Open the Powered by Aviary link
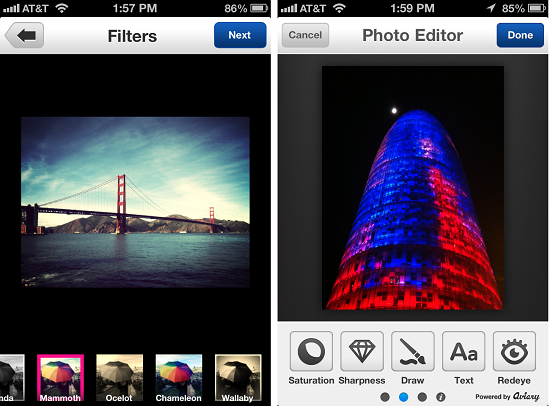550x406 pixels. click(x=507, y=397)
